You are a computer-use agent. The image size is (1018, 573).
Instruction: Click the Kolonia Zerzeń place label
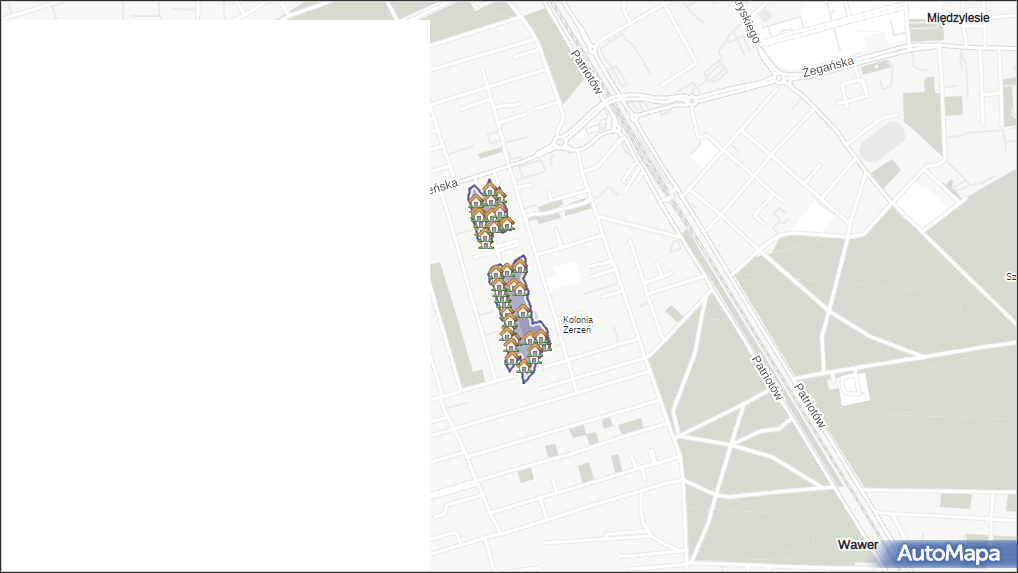(x=577, y=324)
